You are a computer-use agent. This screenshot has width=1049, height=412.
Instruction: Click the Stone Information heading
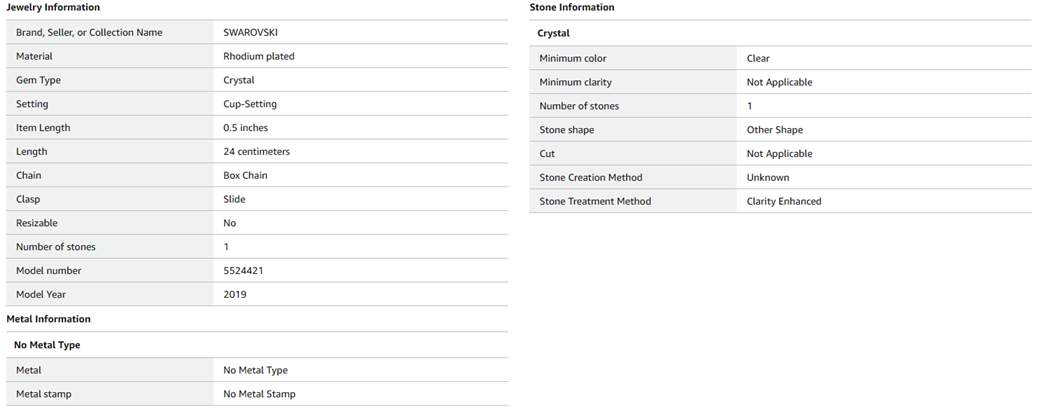pos(572,8)
